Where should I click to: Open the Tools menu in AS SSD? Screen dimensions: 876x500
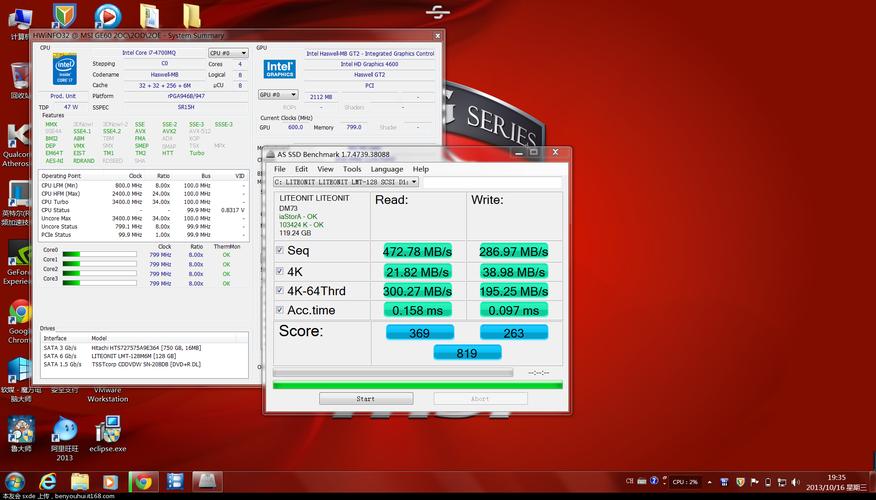pyautogui.click(x=352, y=169)
